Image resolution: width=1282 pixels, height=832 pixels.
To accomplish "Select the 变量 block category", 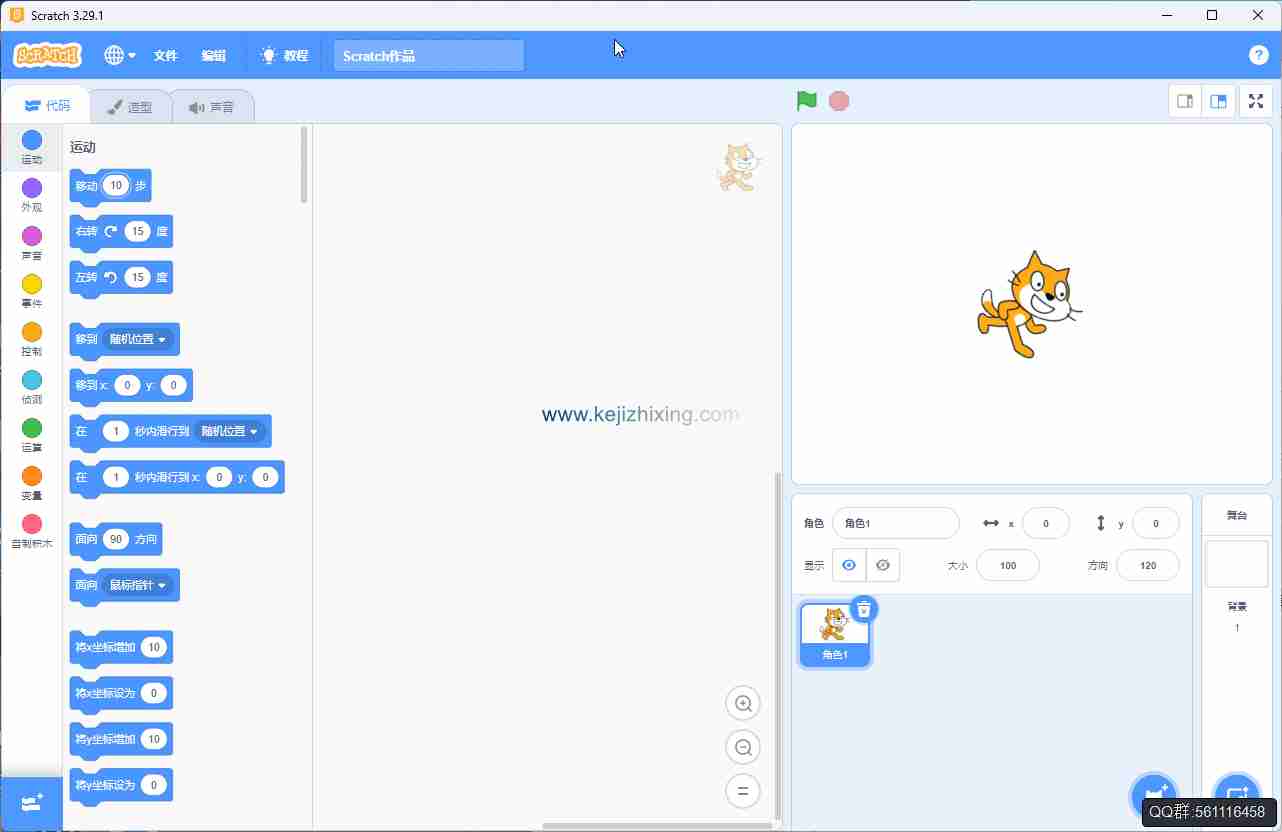I will click(32, 483).
